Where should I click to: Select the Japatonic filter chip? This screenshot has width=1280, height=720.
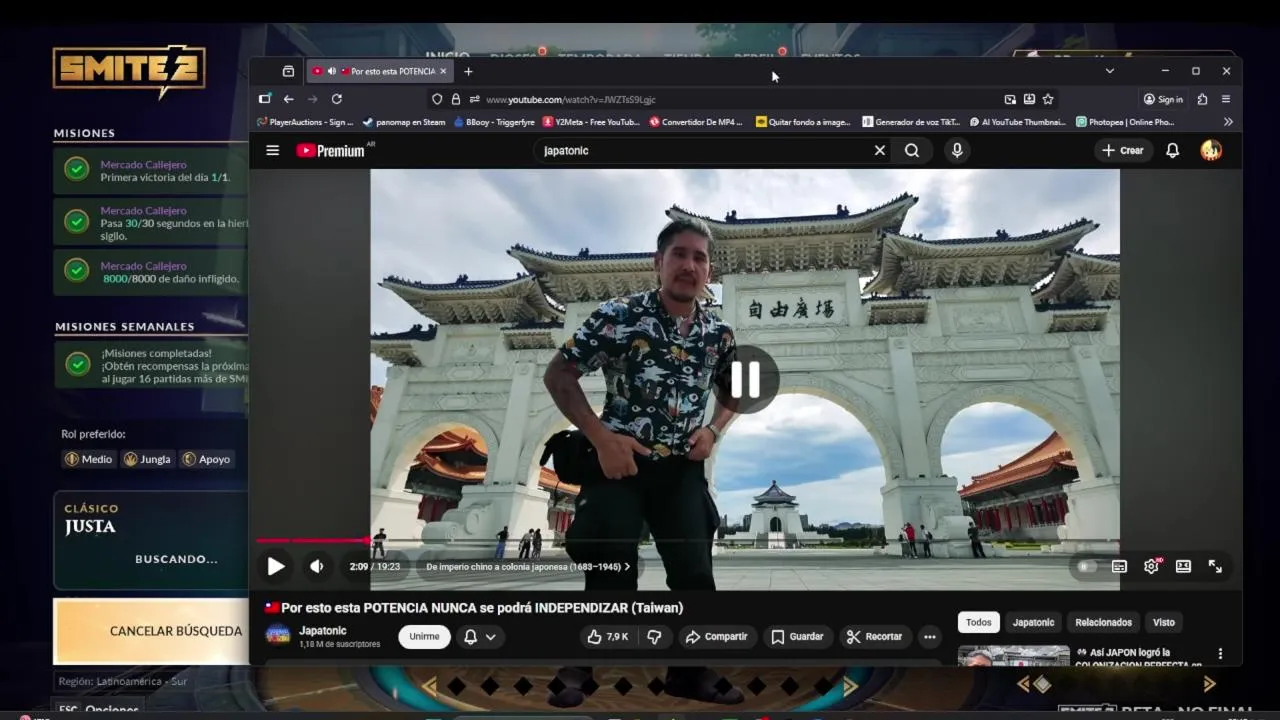coord(1033,622)
